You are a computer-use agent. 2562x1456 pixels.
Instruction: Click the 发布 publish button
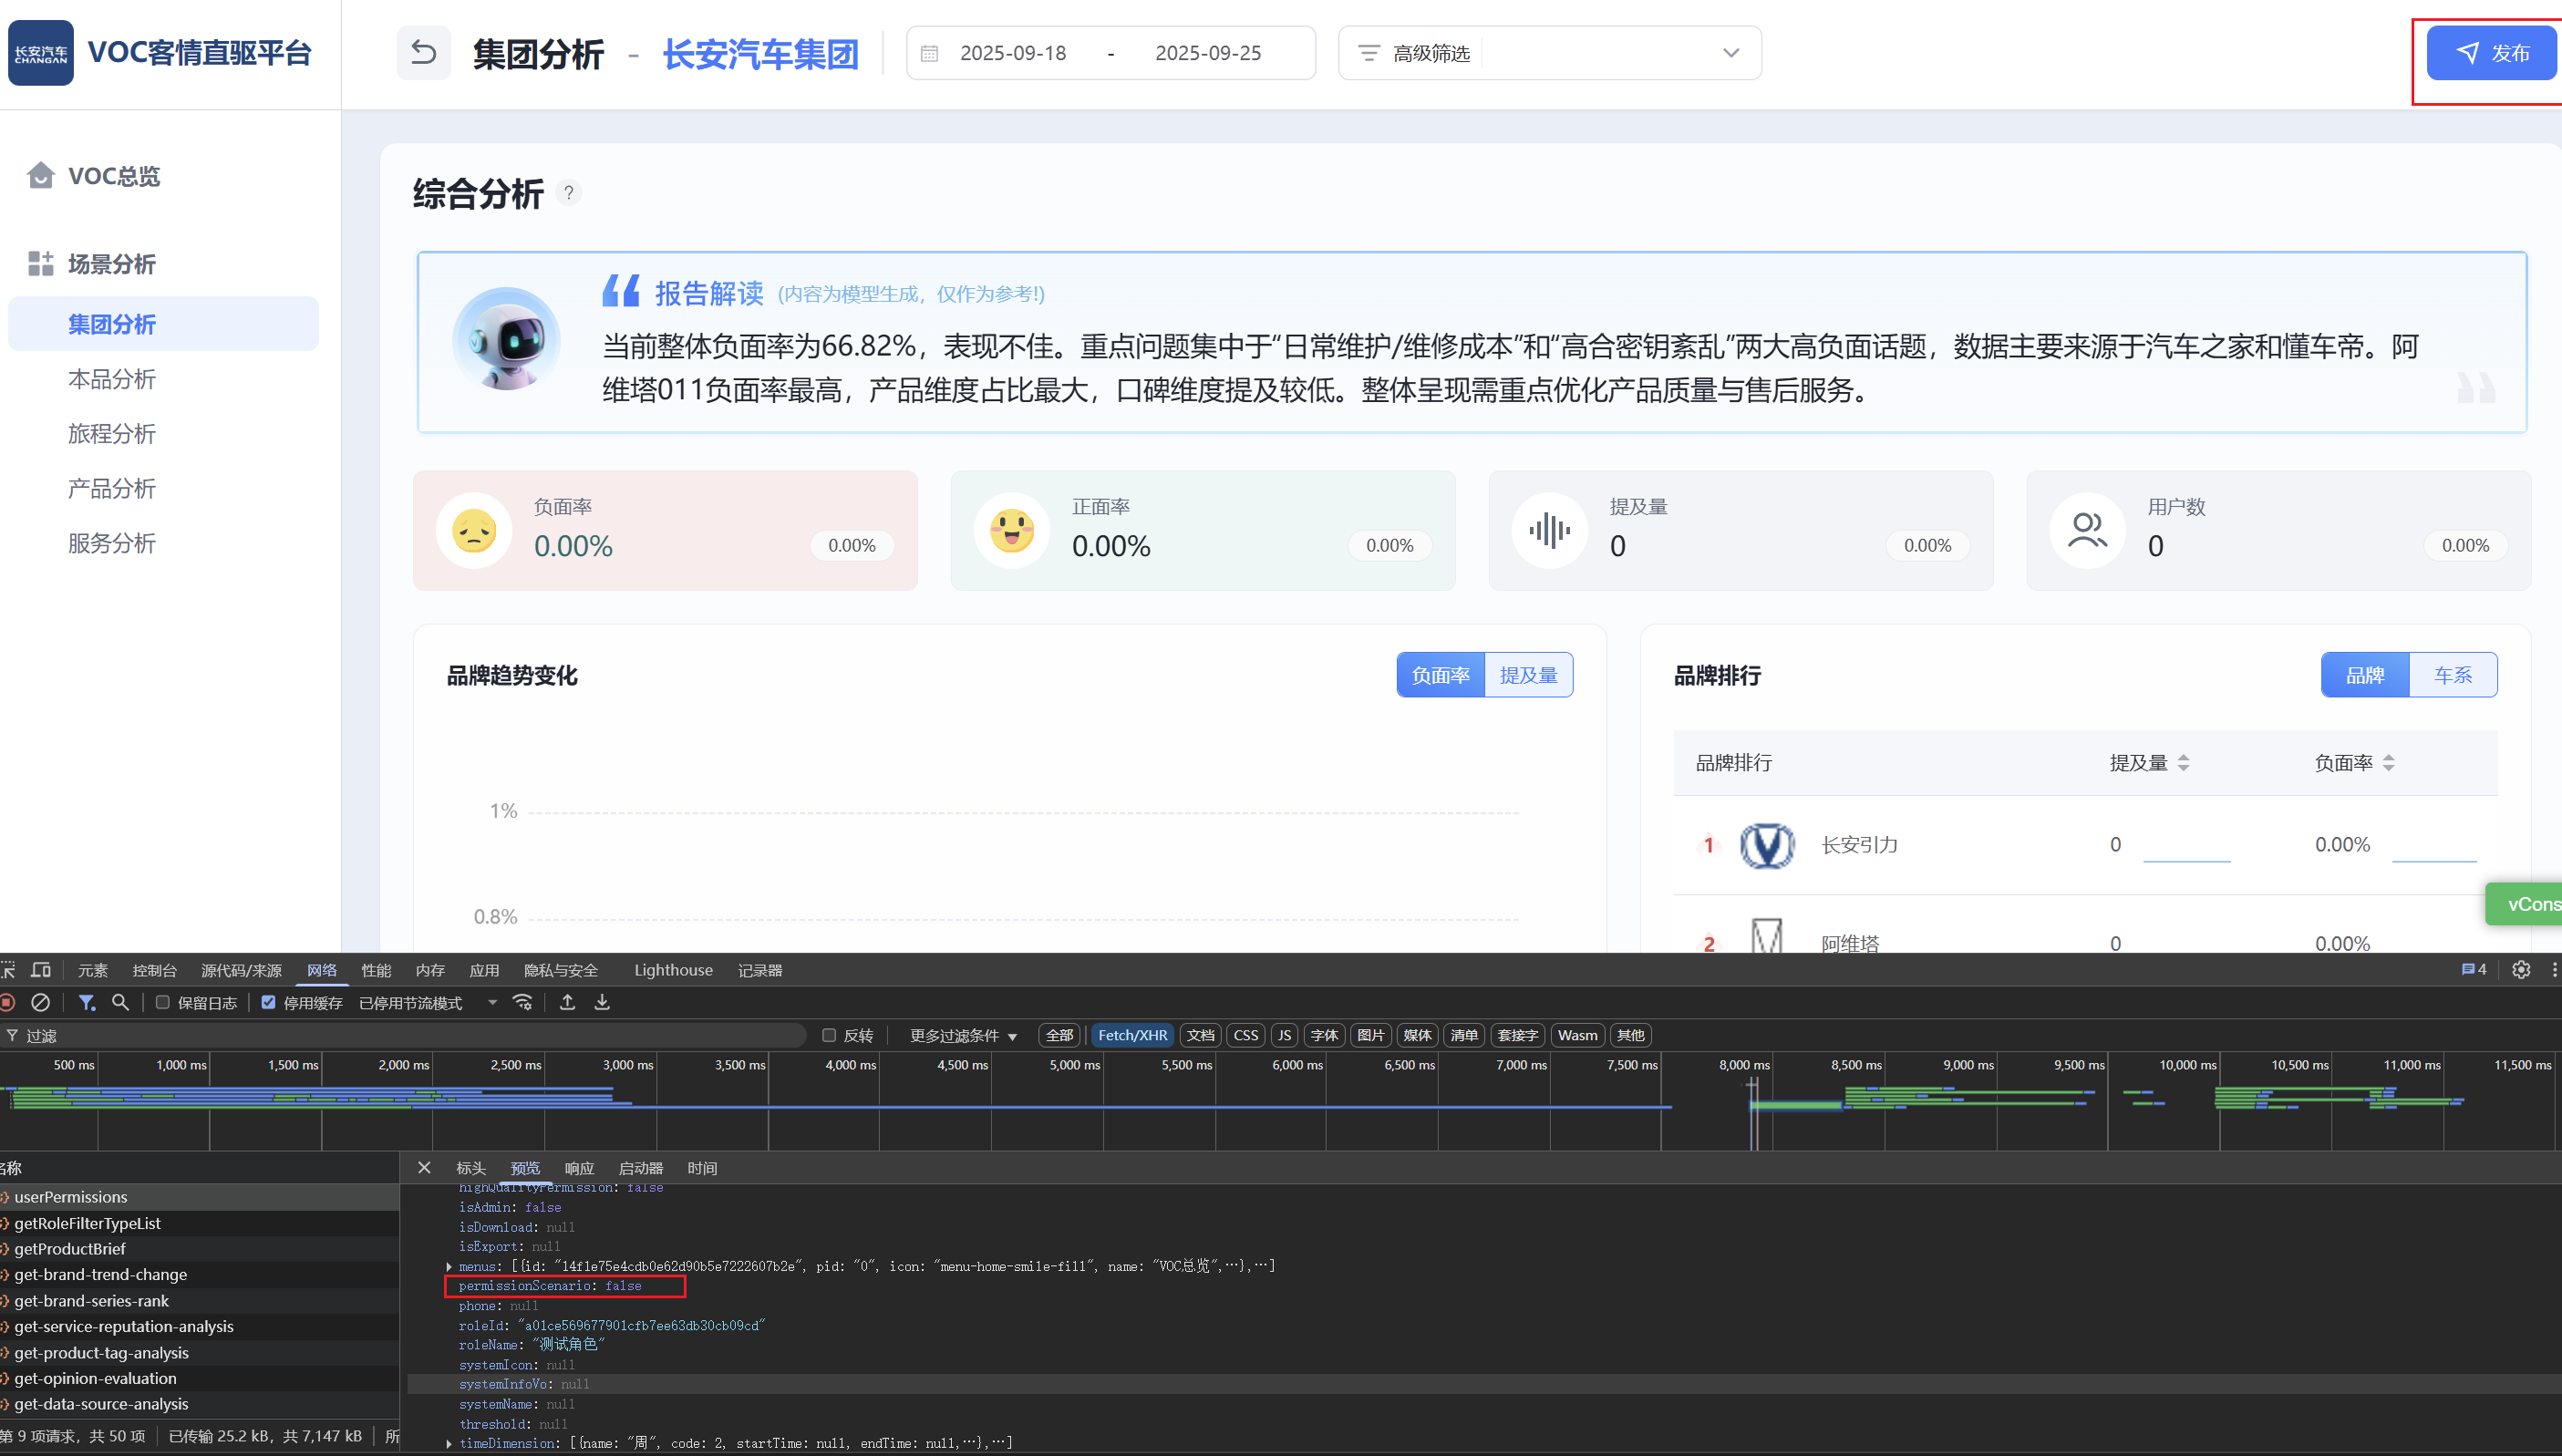[2492, 53]
